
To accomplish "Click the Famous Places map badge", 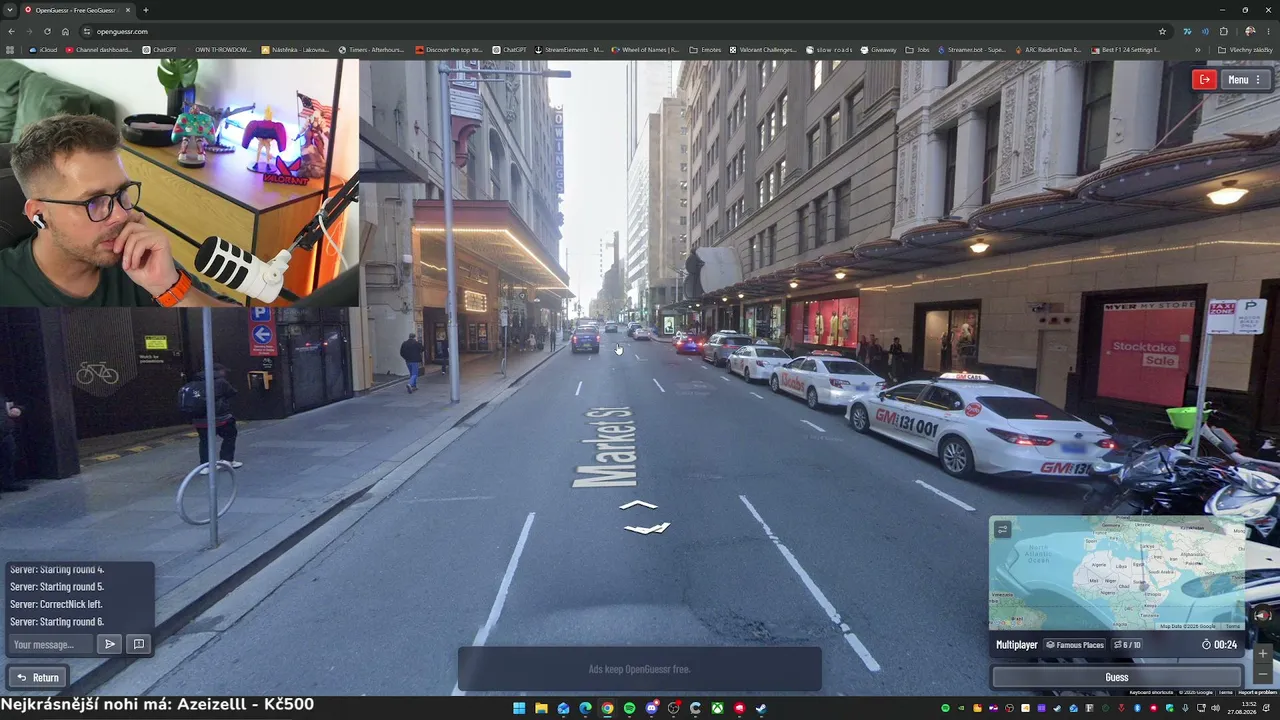I will click(x=1074, y=645).
